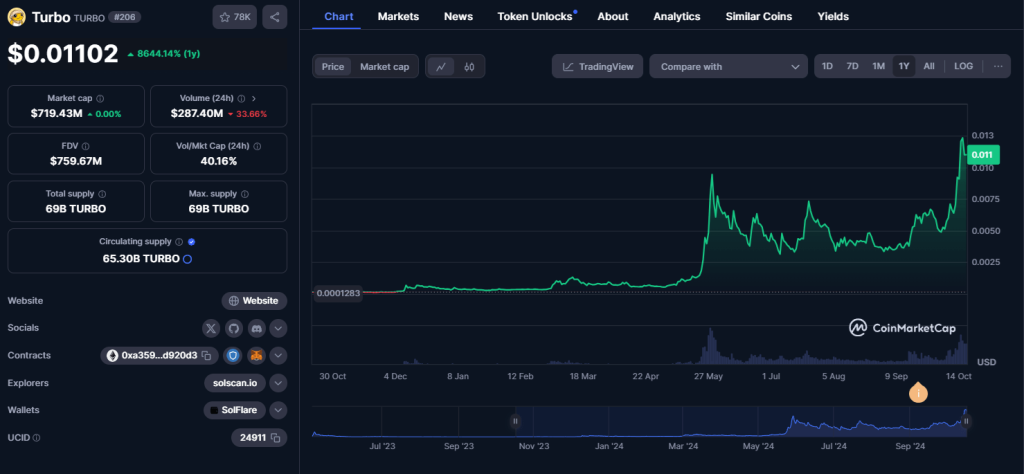Viewport: 1024px width, 474px height.
Task: Open the Token Unlocks tab
Action: tap(535, 16)
